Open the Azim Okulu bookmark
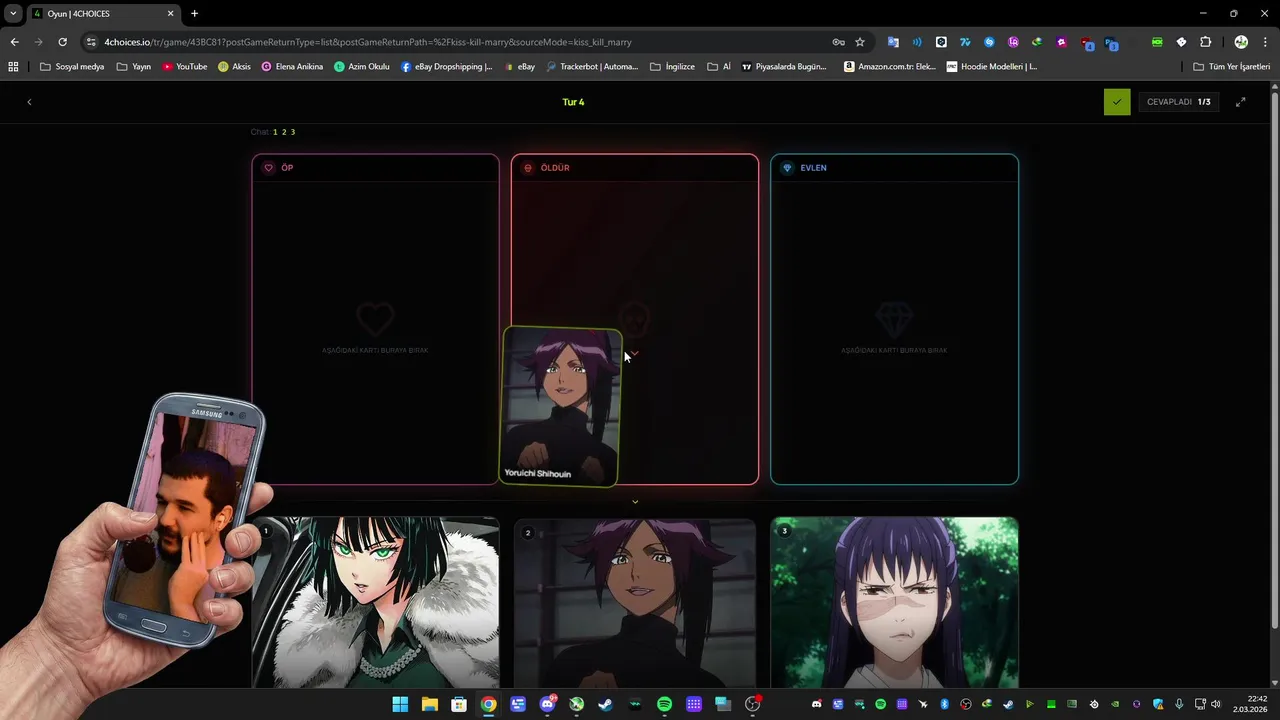The height and width of the screenshot is (720, 1280). pyautogui.click(x=362, y=67)
